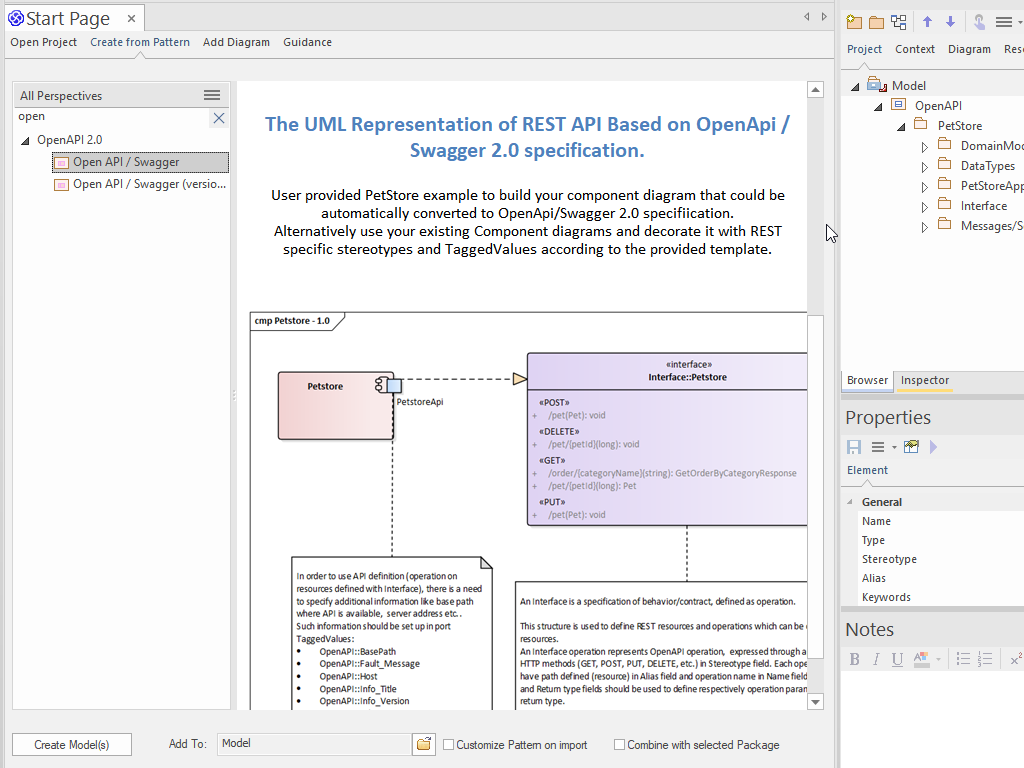Click the PetStore package folder icon
The width and height of the screenshot is (1024, 768).
(921, 124)
